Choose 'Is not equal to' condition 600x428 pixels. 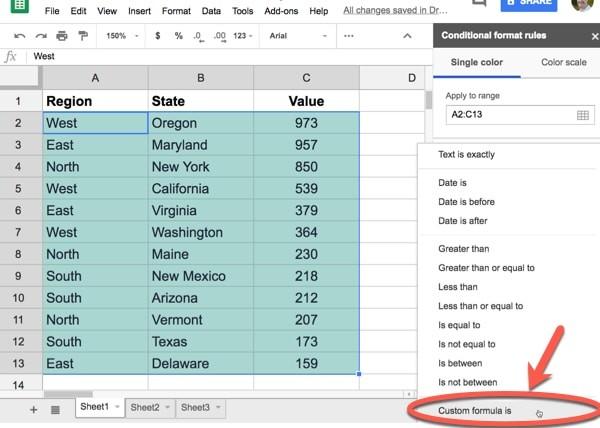click(467, 345)
